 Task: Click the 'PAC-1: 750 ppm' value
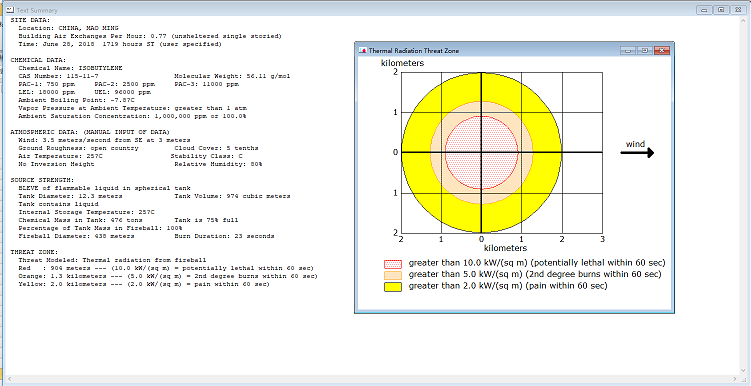click(x=46, y=84)
